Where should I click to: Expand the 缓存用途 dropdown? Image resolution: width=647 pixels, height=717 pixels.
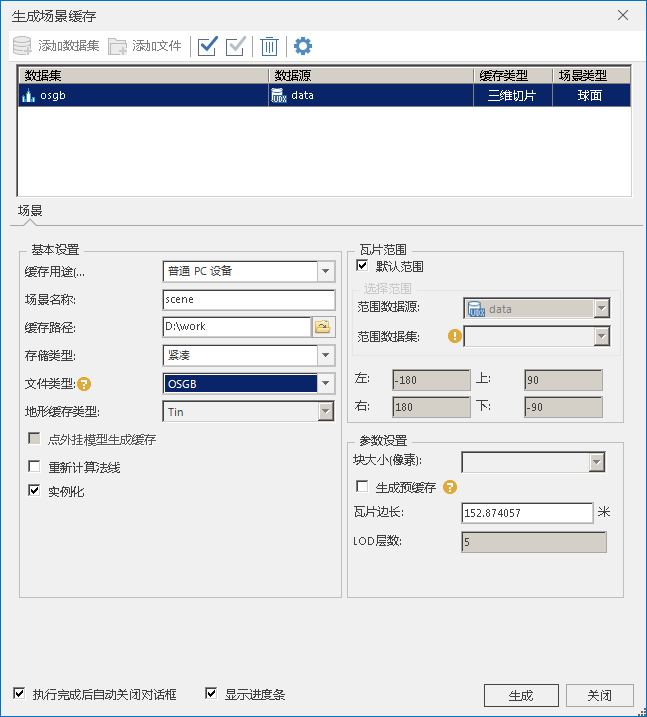coord(325,271)
